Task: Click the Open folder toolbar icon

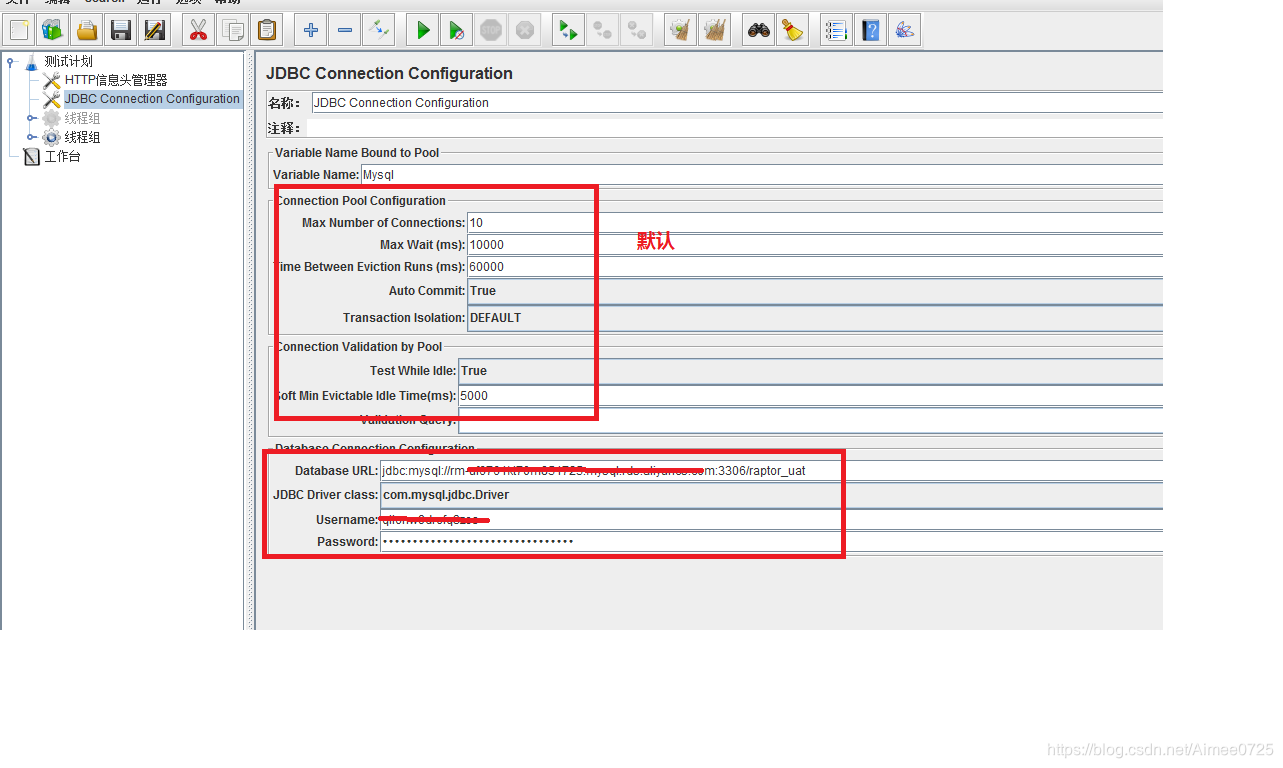Action: (x=87, y=30)
